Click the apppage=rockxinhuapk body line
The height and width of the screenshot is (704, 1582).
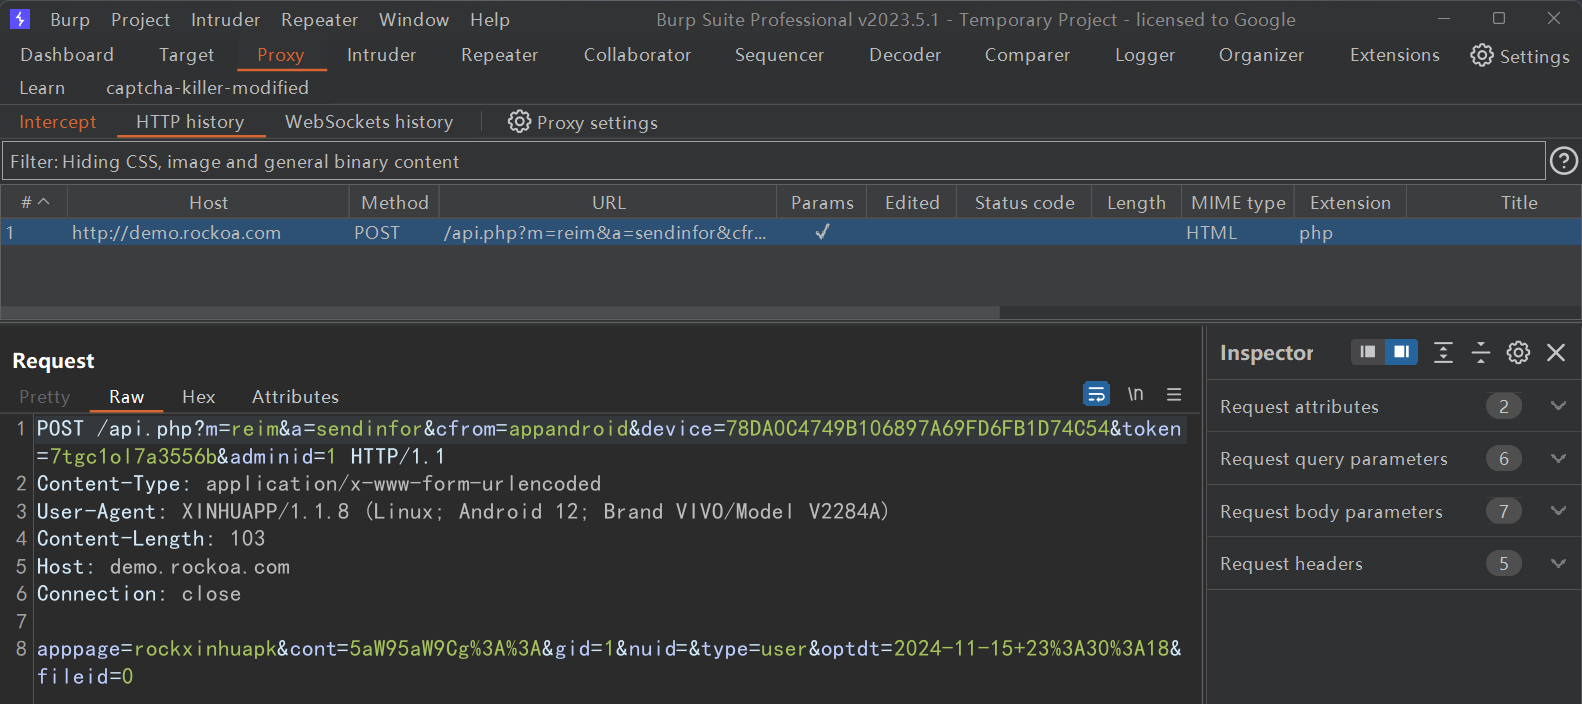(609, 662)
